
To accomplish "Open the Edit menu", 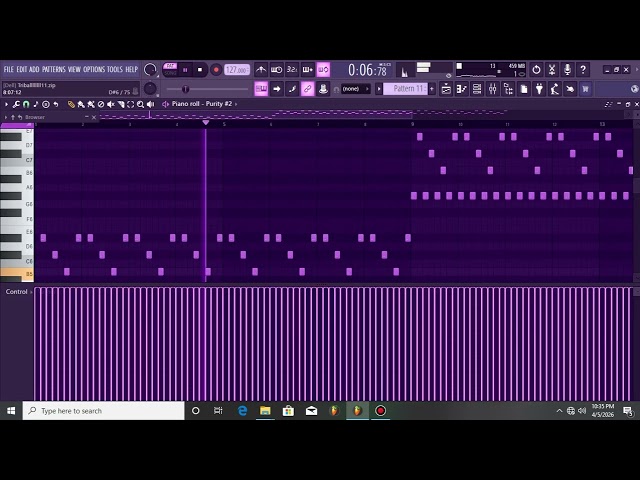I will pos(22,69).
